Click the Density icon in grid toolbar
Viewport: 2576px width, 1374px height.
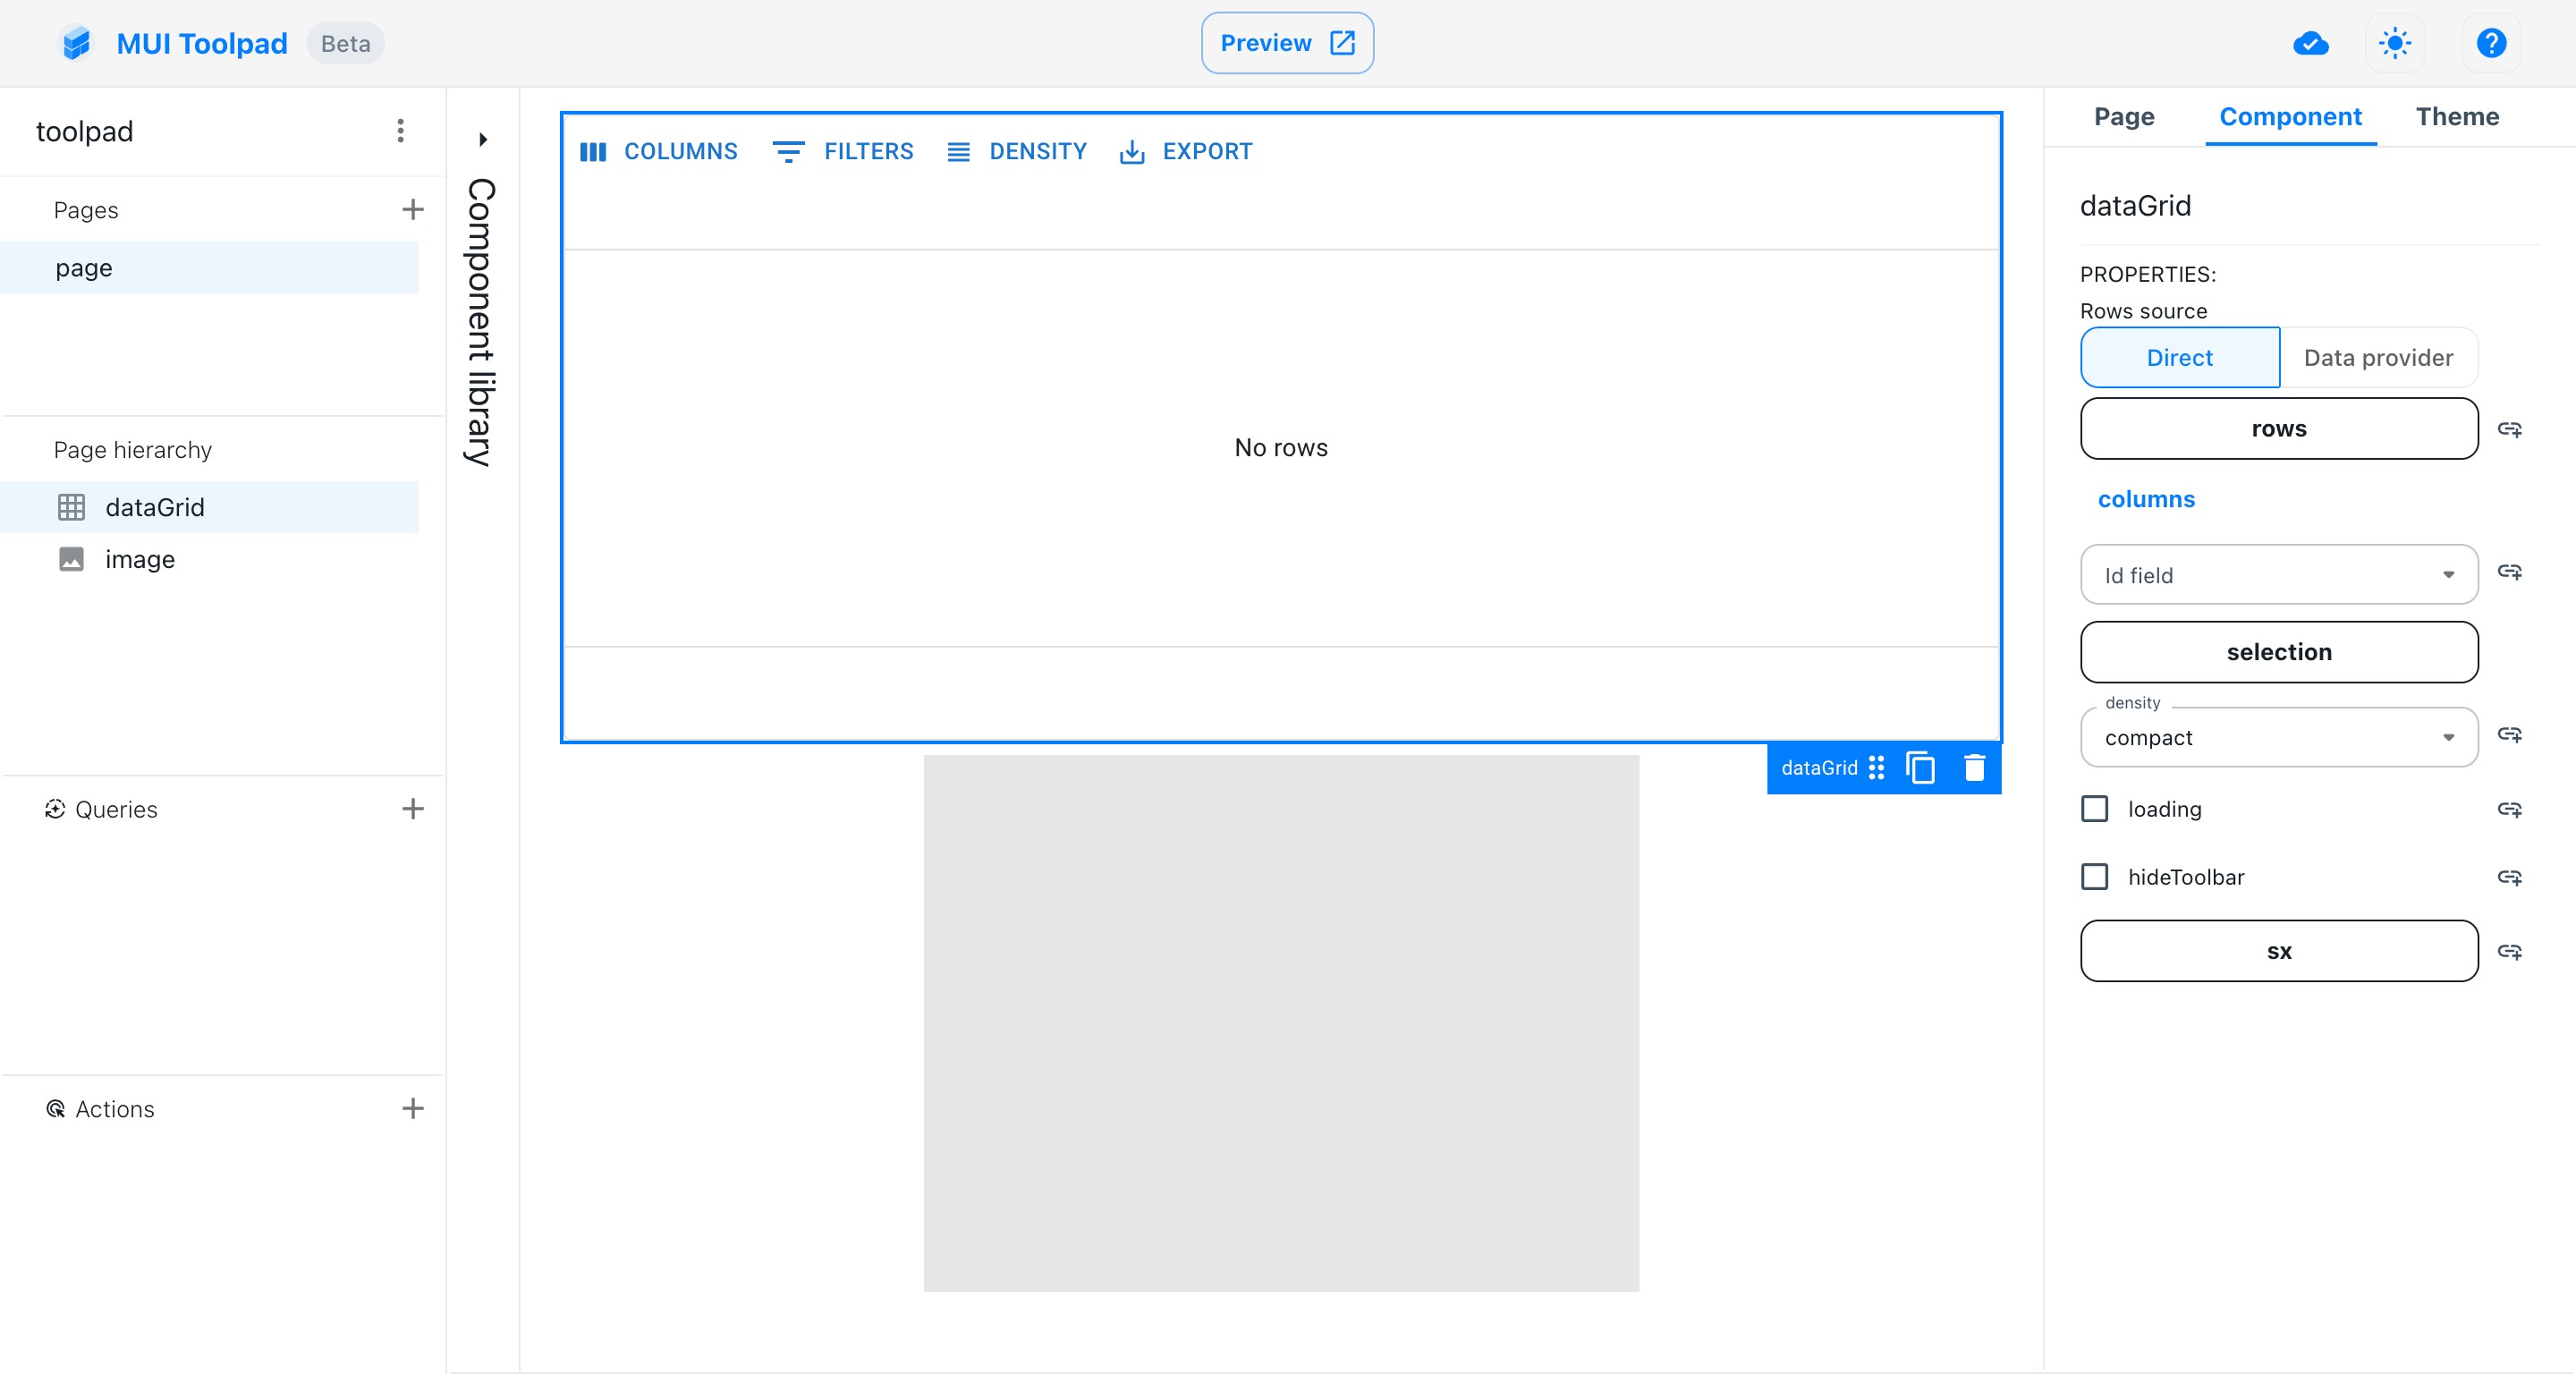[x=958, y=151]
